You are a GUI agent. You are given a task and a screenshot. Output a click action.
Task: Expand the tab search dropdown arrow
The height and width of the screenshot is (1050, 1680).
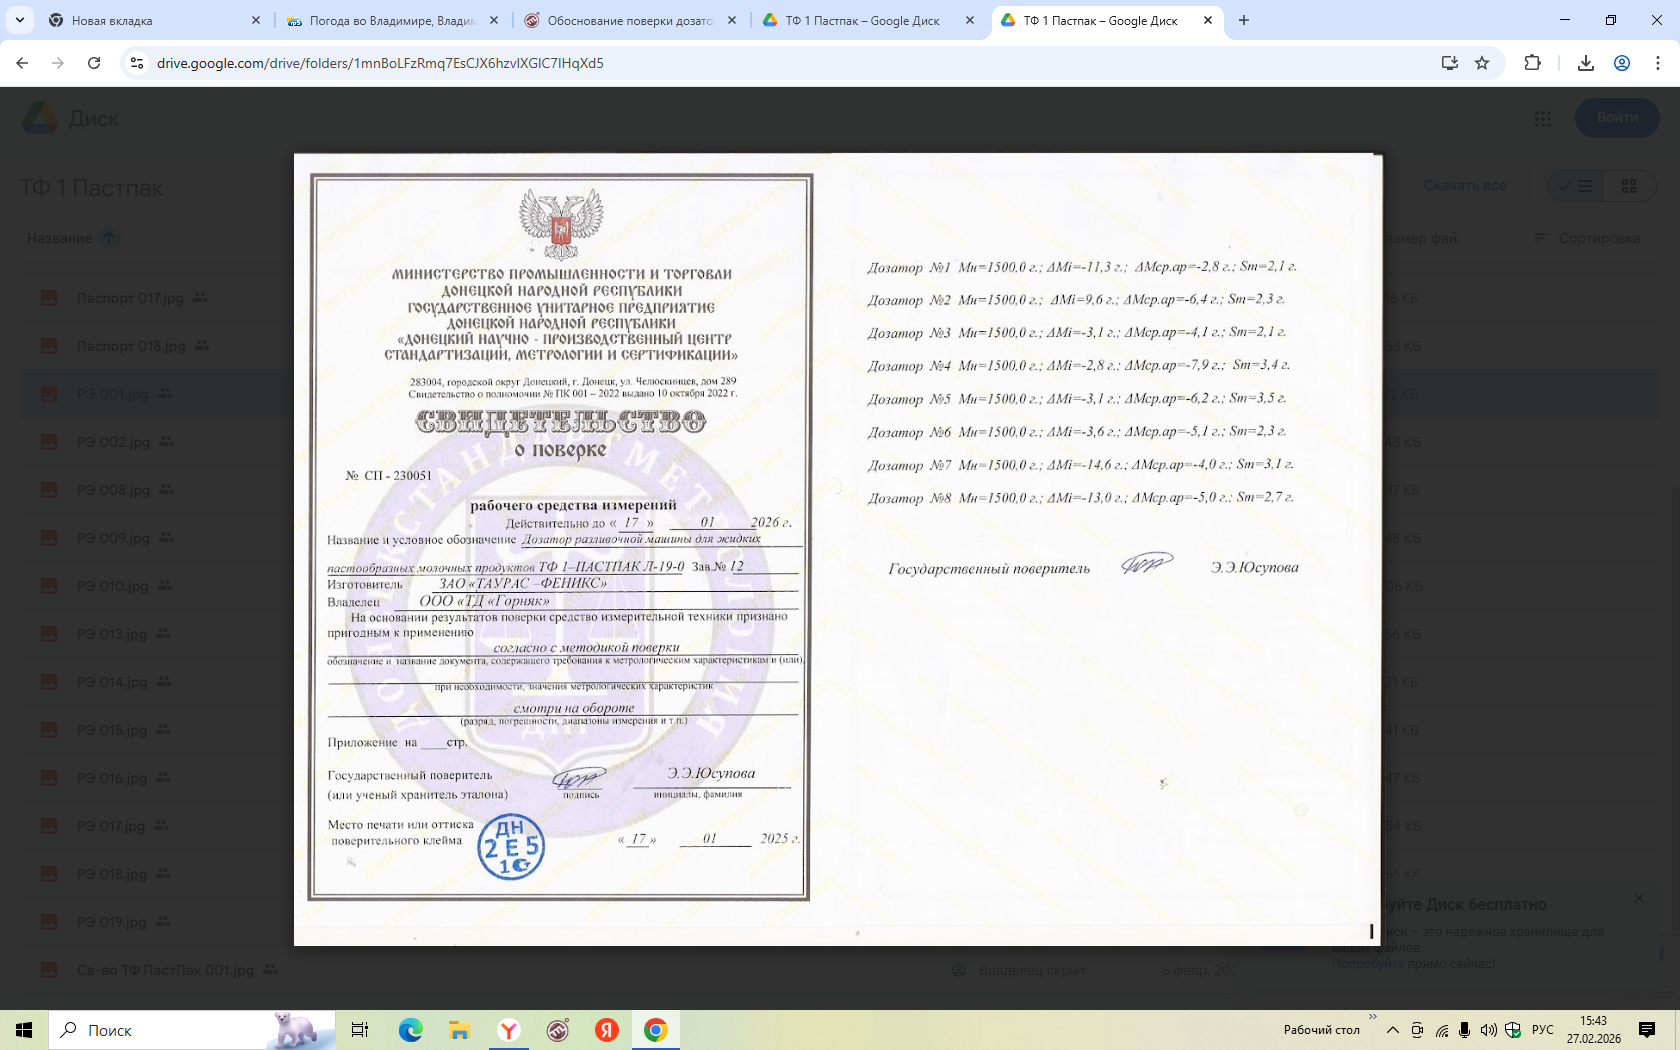point(20,20)
